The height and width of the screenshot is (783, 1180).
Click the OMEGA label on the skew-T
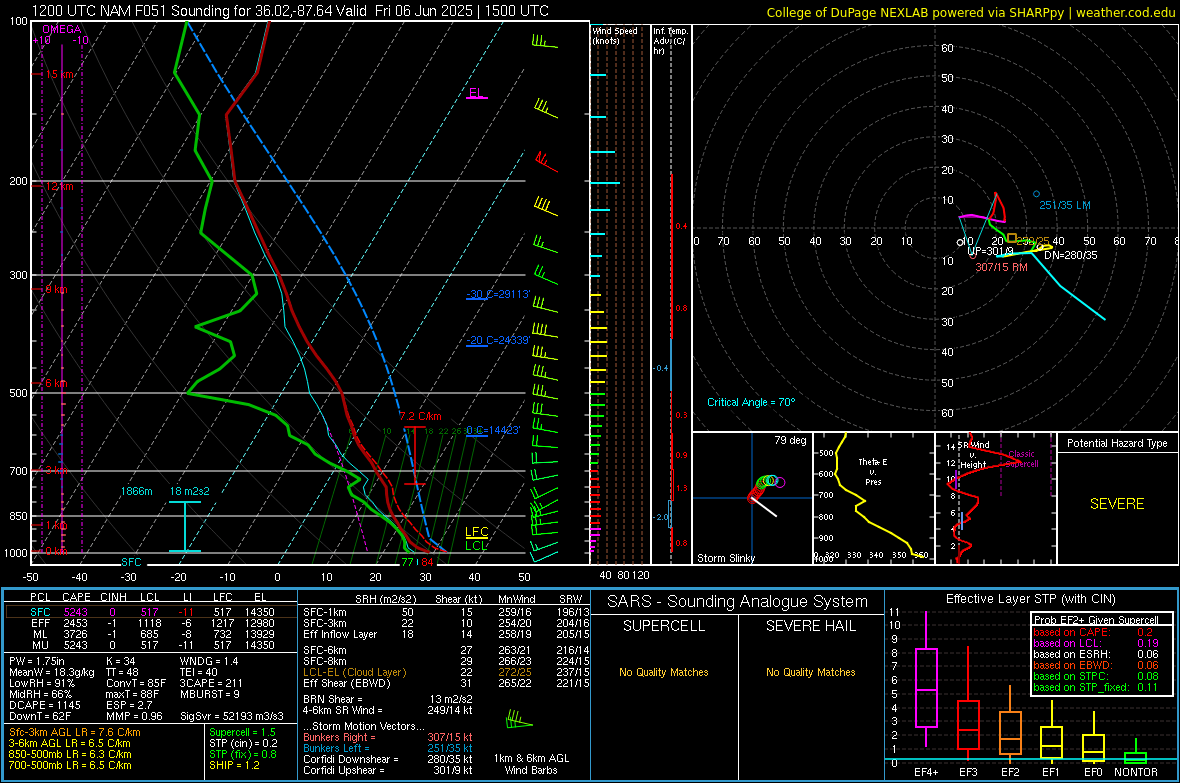click(62, 29)
